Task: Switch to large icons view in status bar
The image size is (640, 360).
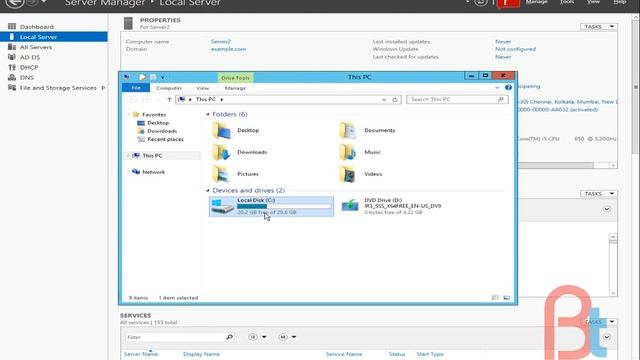Action: 507,298
